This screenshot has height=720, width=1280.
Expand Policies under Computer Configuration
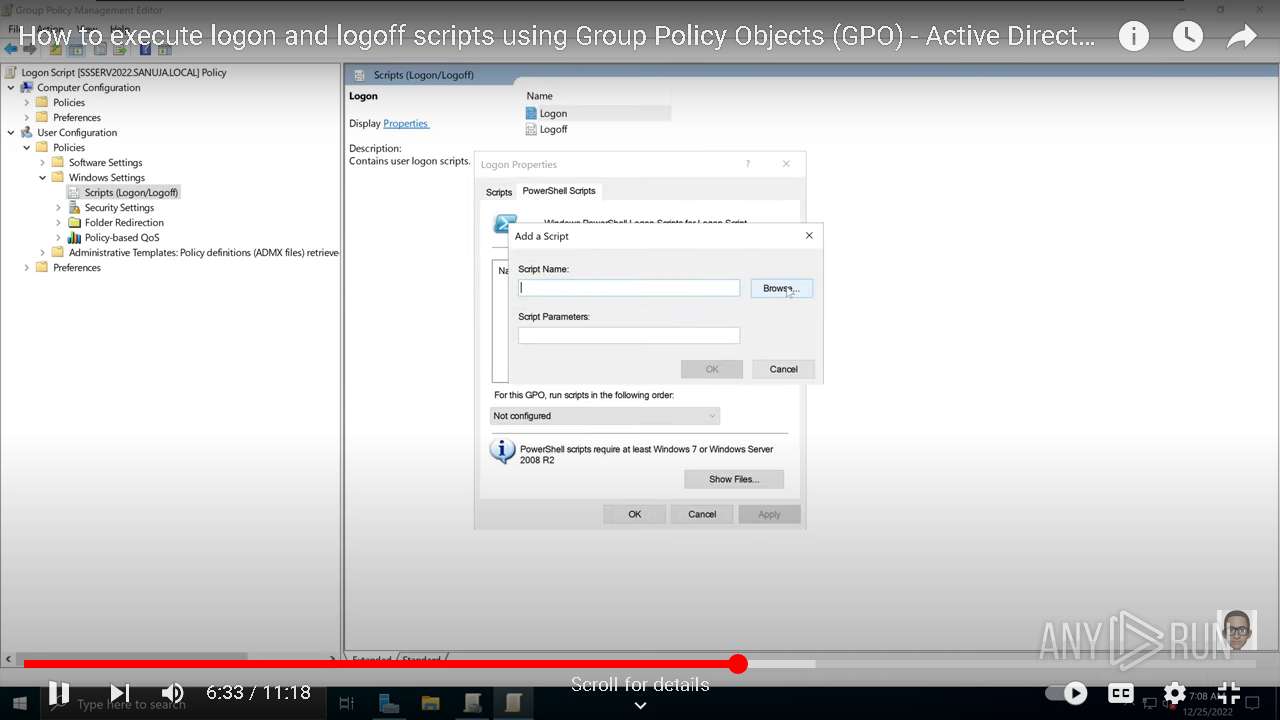27,102
